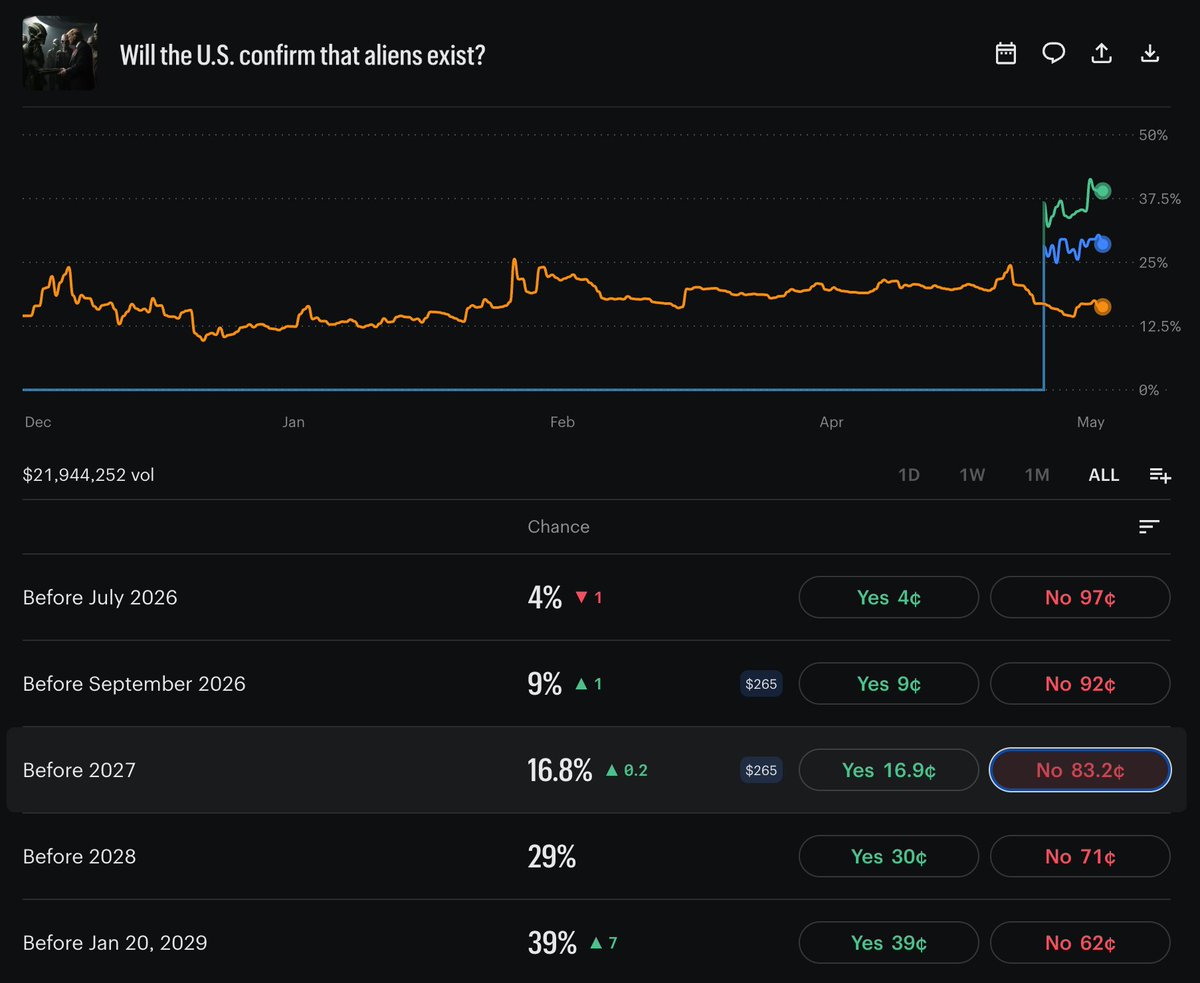Screen dimensions: 1200x983
Task: Click the share upload icon
Action: (x=1102, y=54)
